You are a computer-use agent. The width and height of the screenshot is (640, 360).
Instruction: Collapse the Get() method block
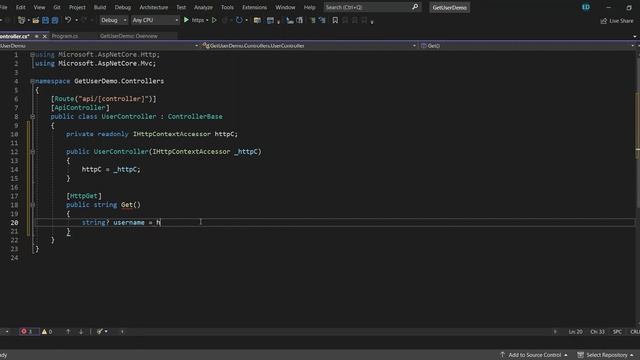(32, 205)
